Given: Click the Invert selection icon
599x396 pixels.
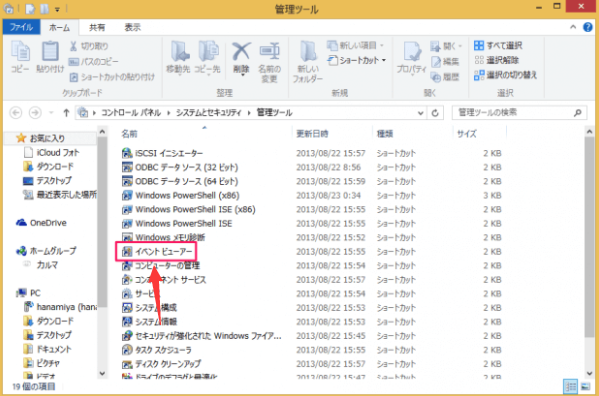Looking at the screenshot, I should coord(479,75).
